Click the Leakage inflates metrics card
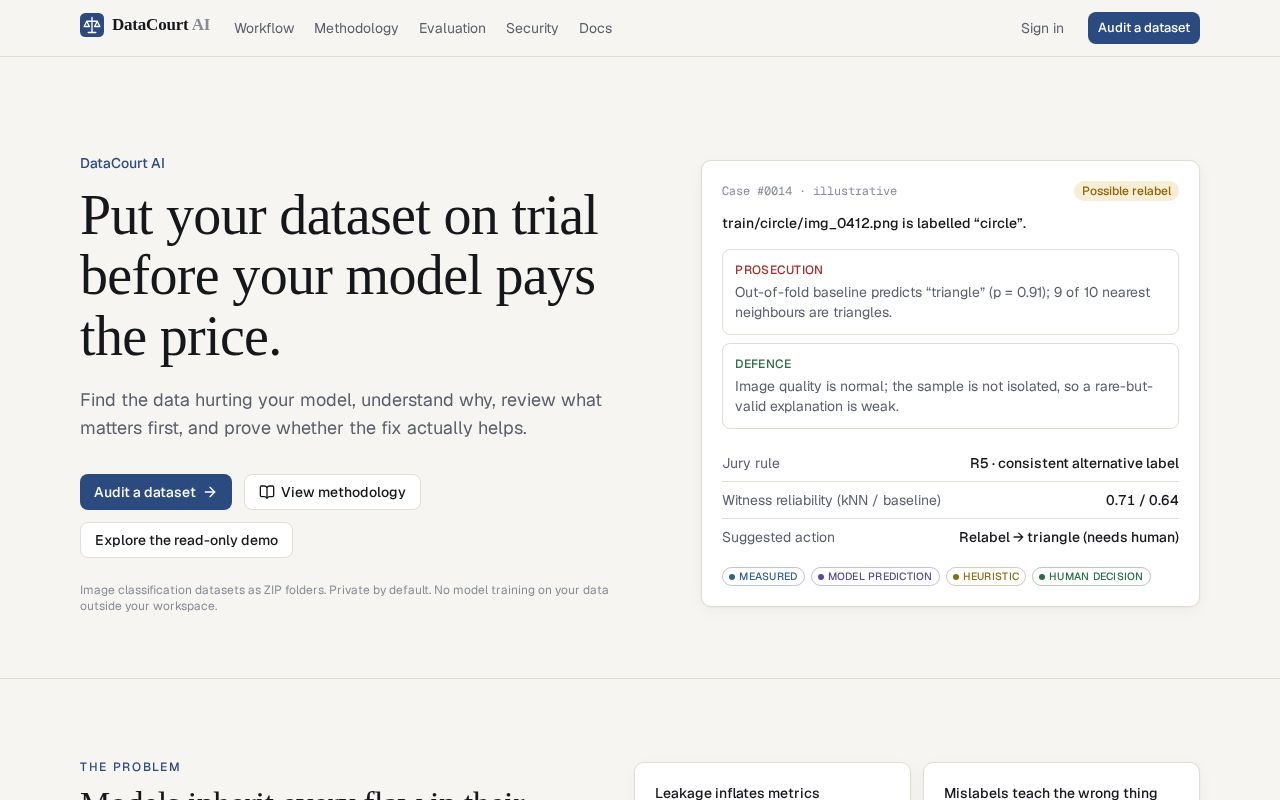The height and width of the screenshot is (800, 1280). click(772, 781)
